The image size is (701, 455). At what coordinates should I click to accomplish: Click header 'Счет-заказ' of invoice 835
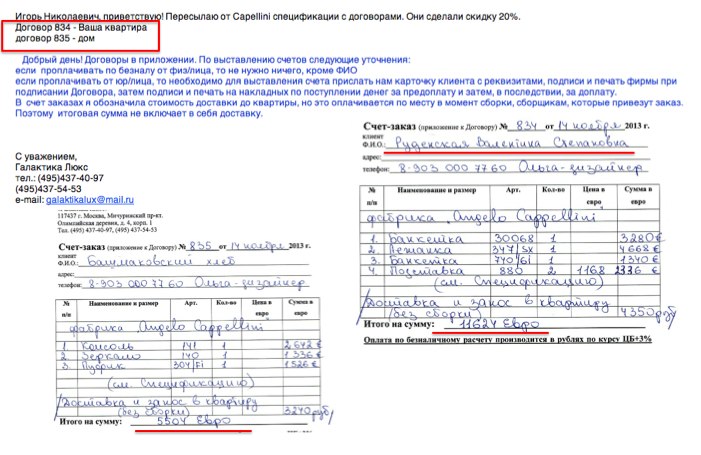(x=82, y=247)
